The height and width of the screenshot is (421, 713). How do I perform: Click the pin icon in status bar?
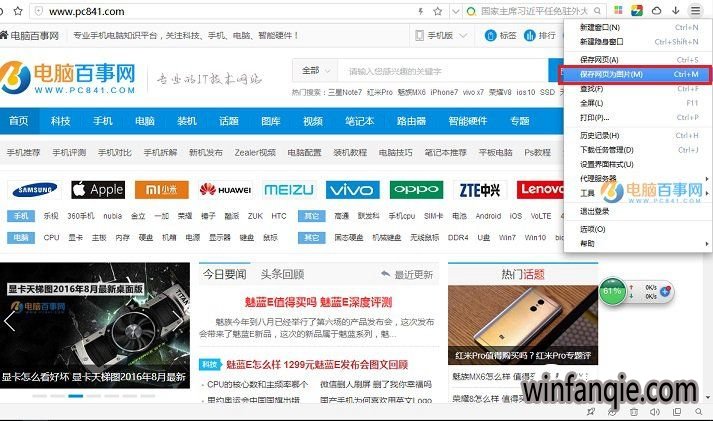pos(590,412)
